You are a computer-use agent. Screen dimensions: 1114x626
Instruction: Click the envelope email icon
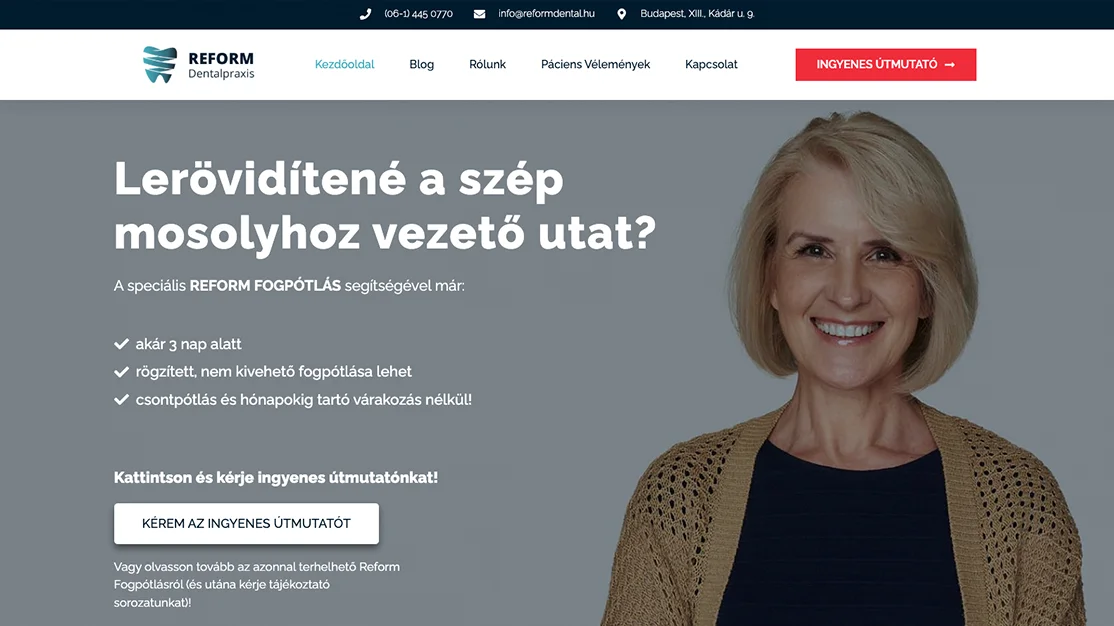(480, 14)
